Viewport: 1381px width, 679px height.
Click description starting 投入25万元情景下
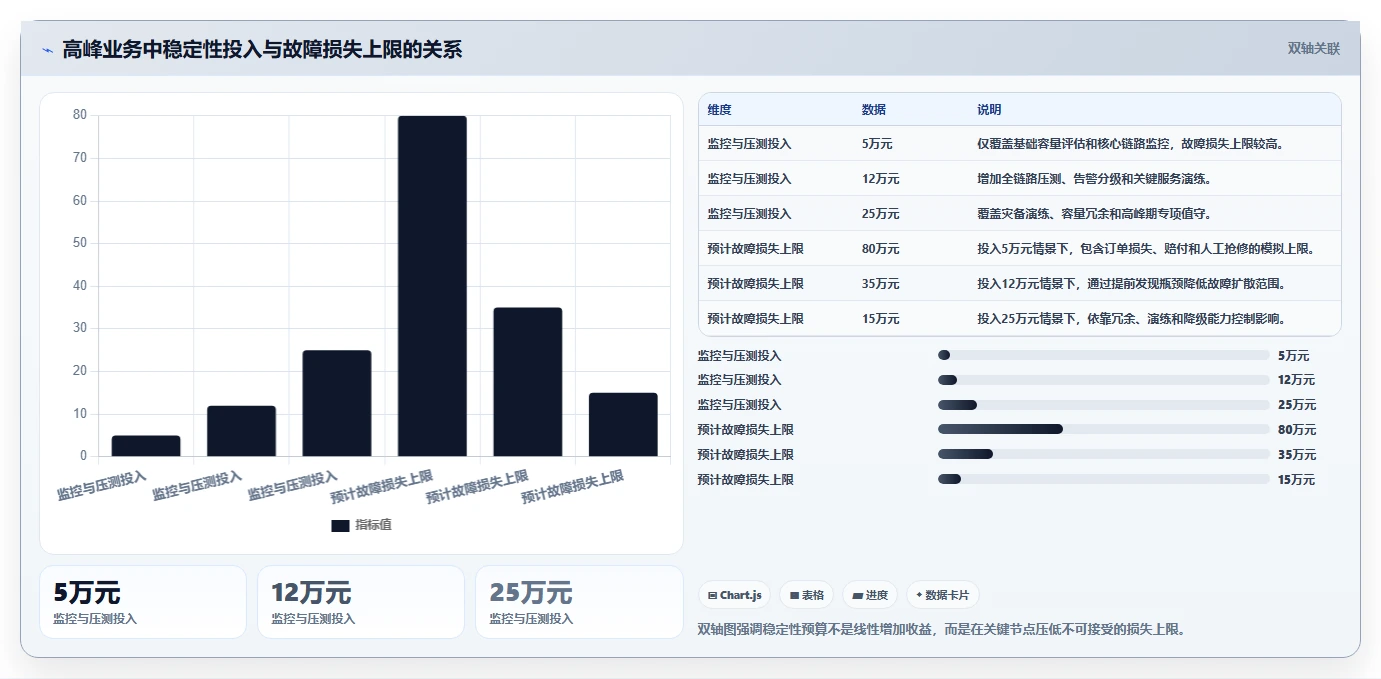point(1131,319)
